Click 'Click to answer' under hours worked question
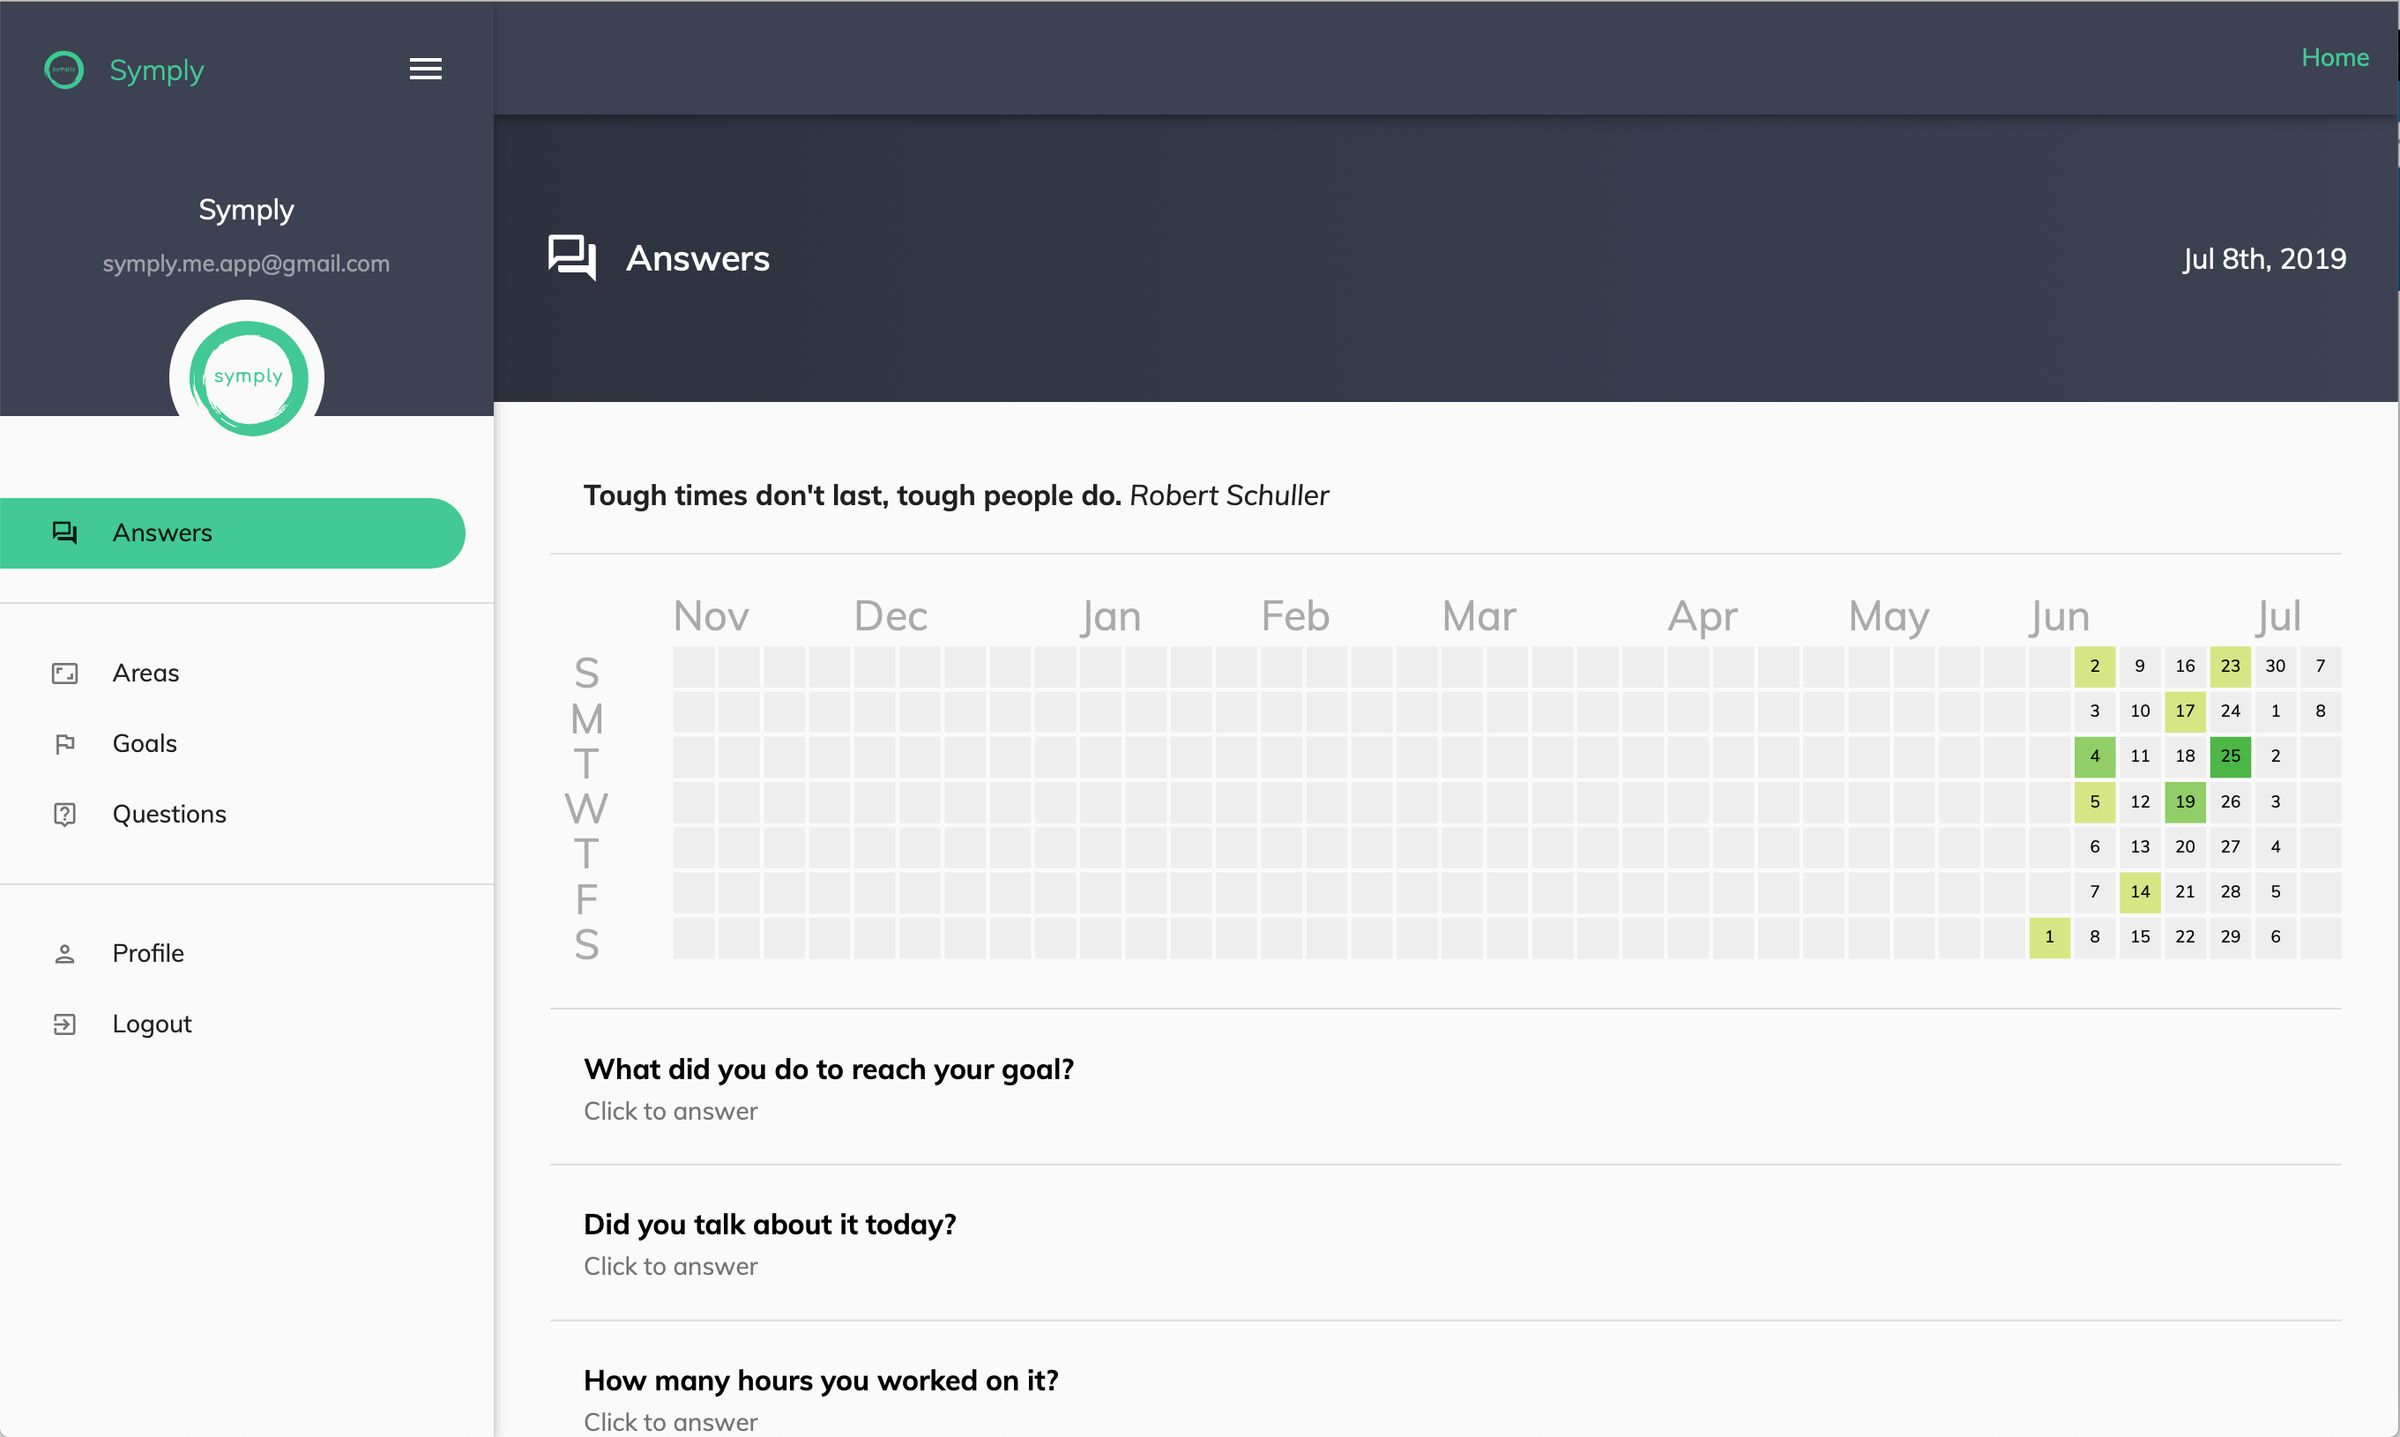This screenshot has width=2400, height=1437. point(670,1421)
